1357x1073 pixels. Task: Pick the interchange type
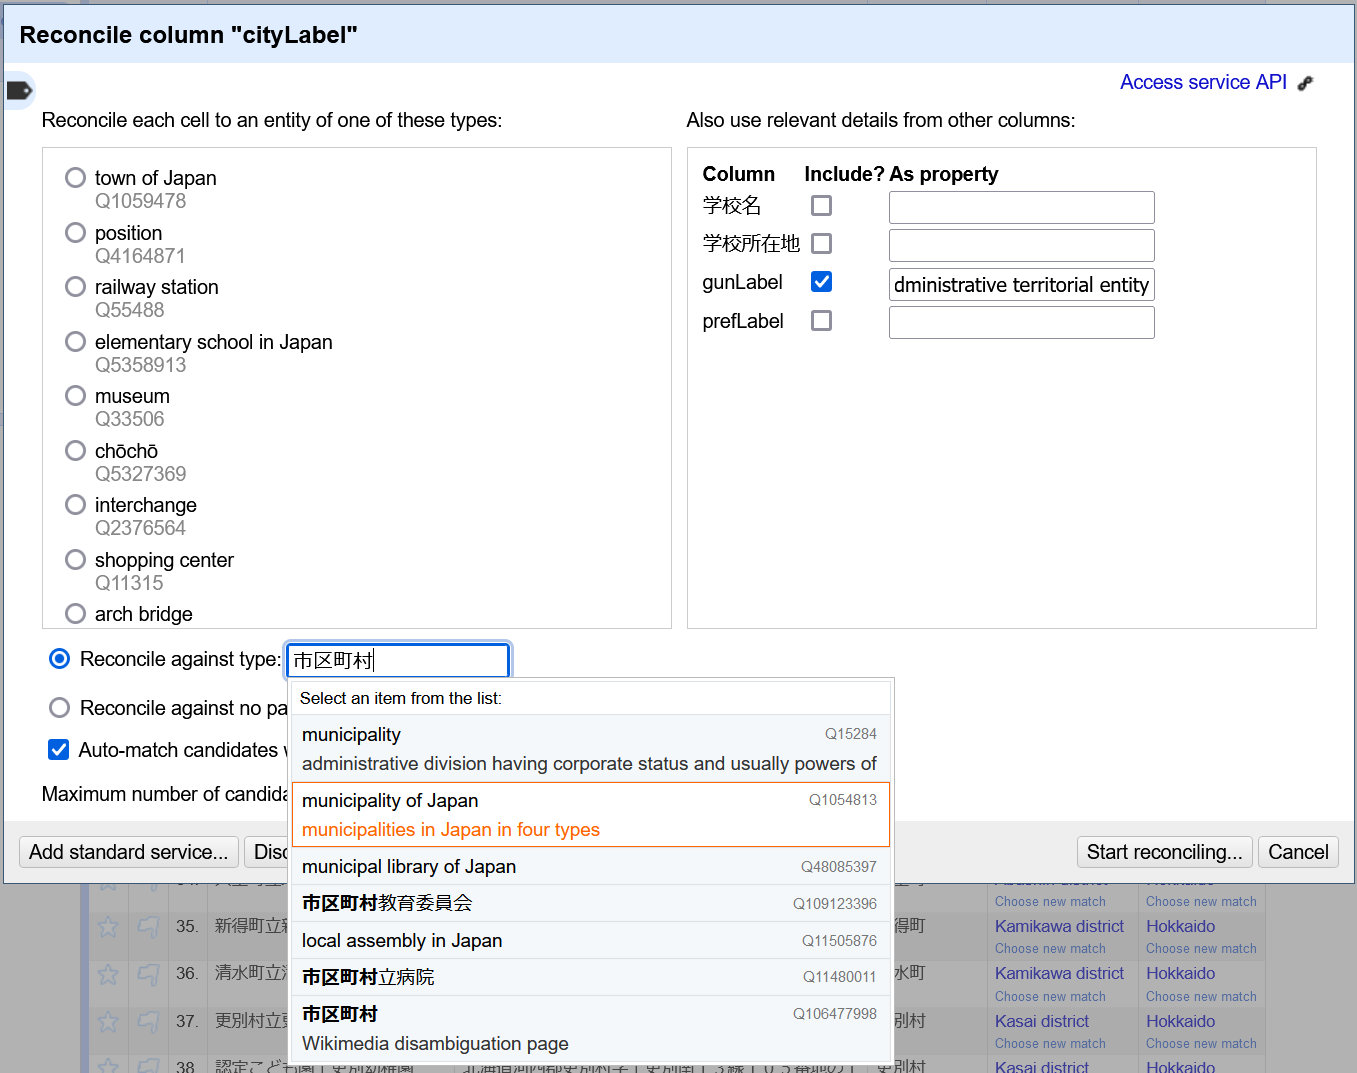75,505
